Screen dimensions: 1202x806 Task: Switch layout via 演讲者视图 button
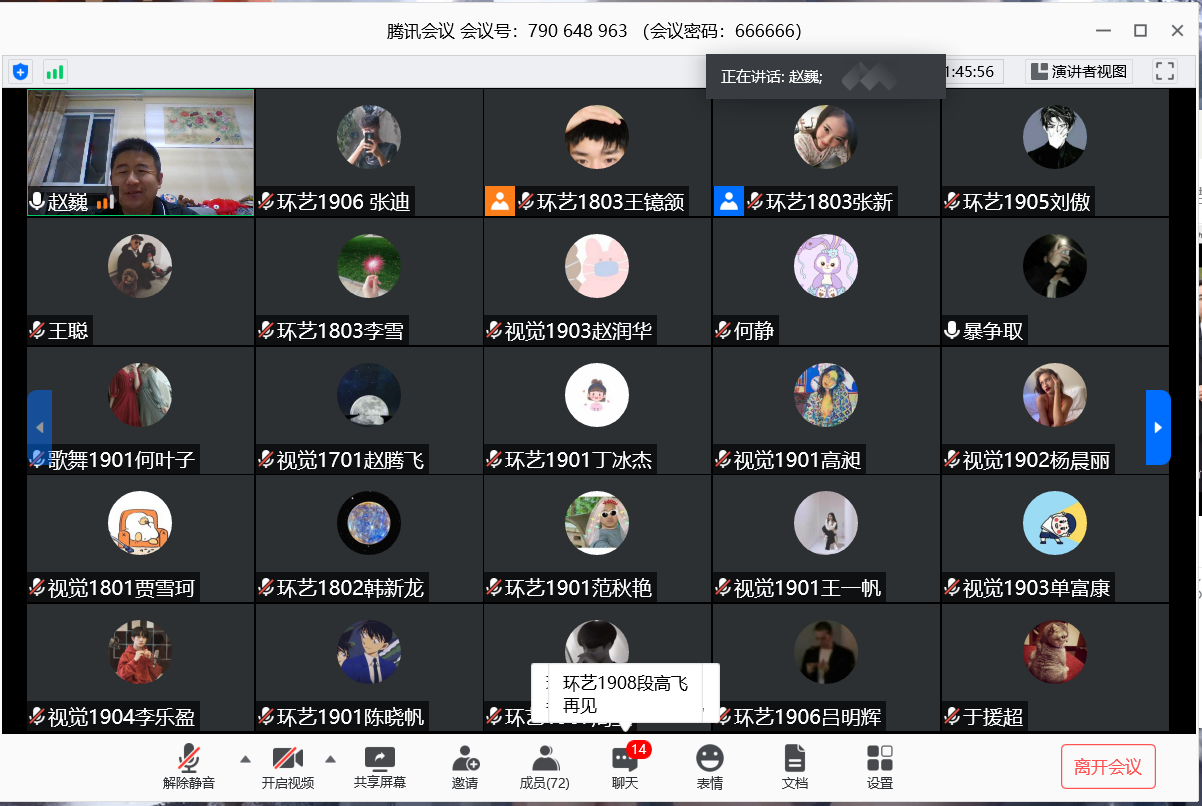[x=1078, y=71]
